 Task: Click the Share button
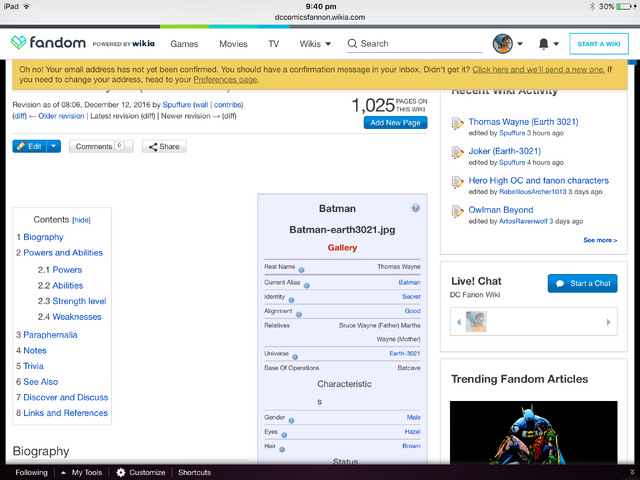pyautogui.click(x=164, y=147)
